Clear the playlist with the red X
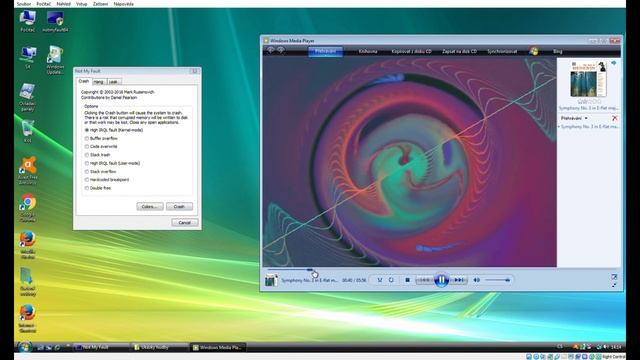Image resolution: width=640 pixels, height=360 pixels. tap(615, 118)
